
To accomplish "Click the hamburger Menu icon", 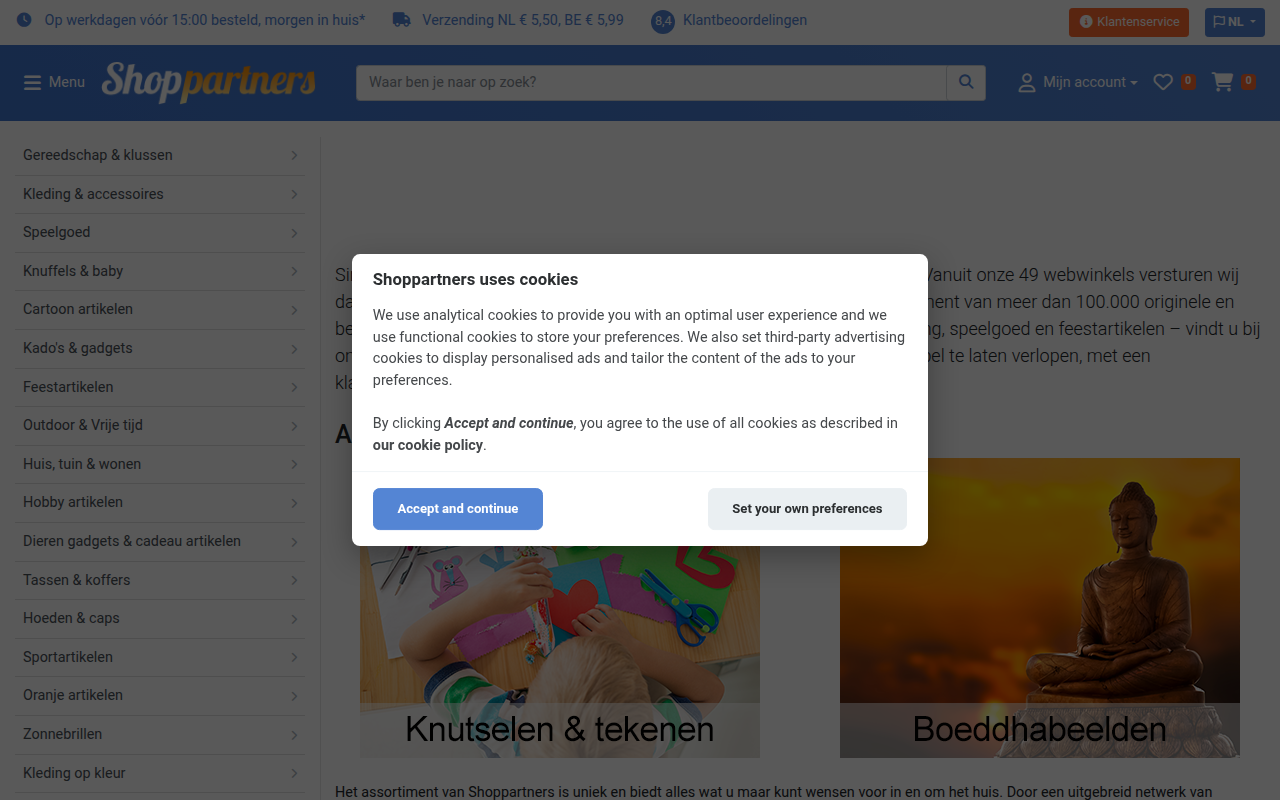I will click(x=33, y=82).
